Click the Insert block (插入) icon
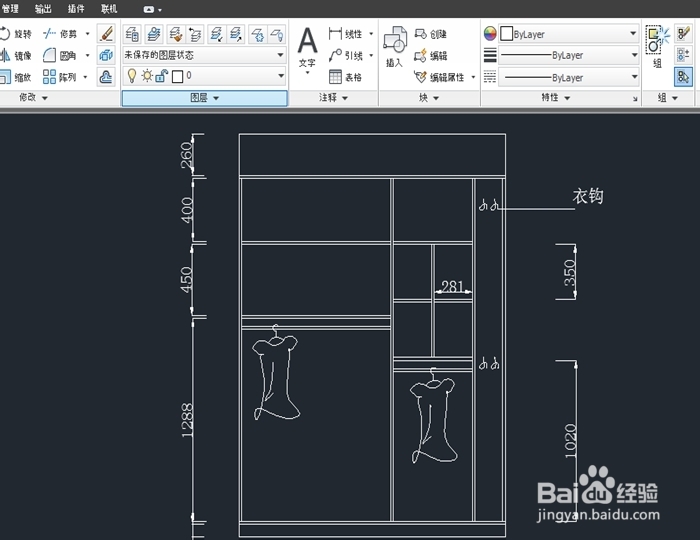 [395, 46]
